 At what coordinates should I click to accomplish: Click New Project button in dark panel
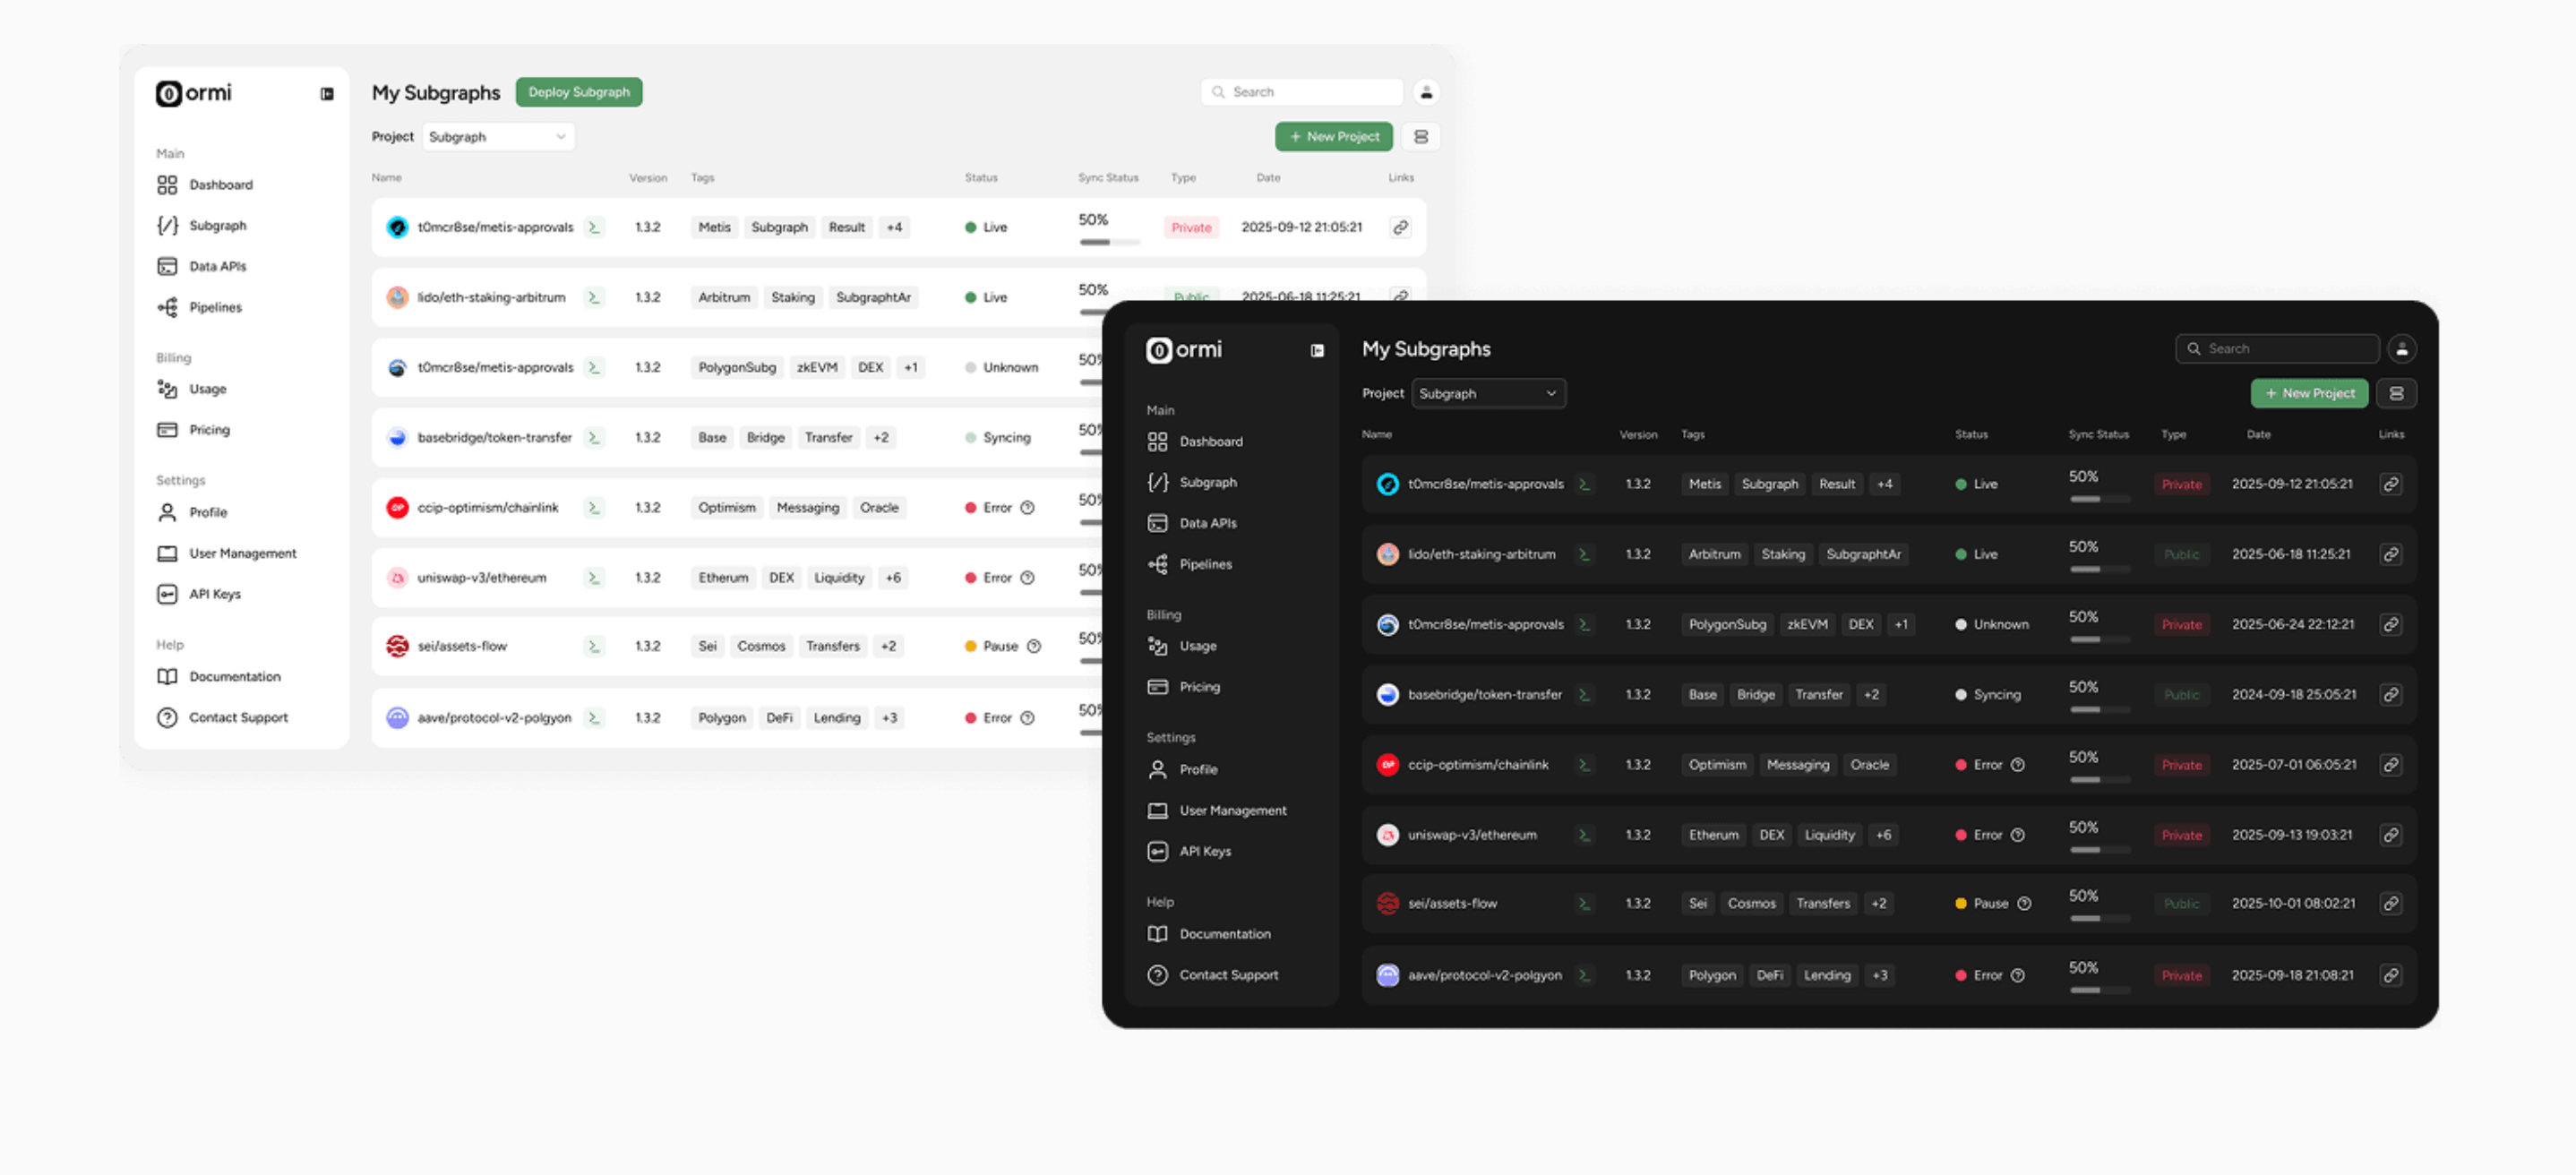(2309, 394)
